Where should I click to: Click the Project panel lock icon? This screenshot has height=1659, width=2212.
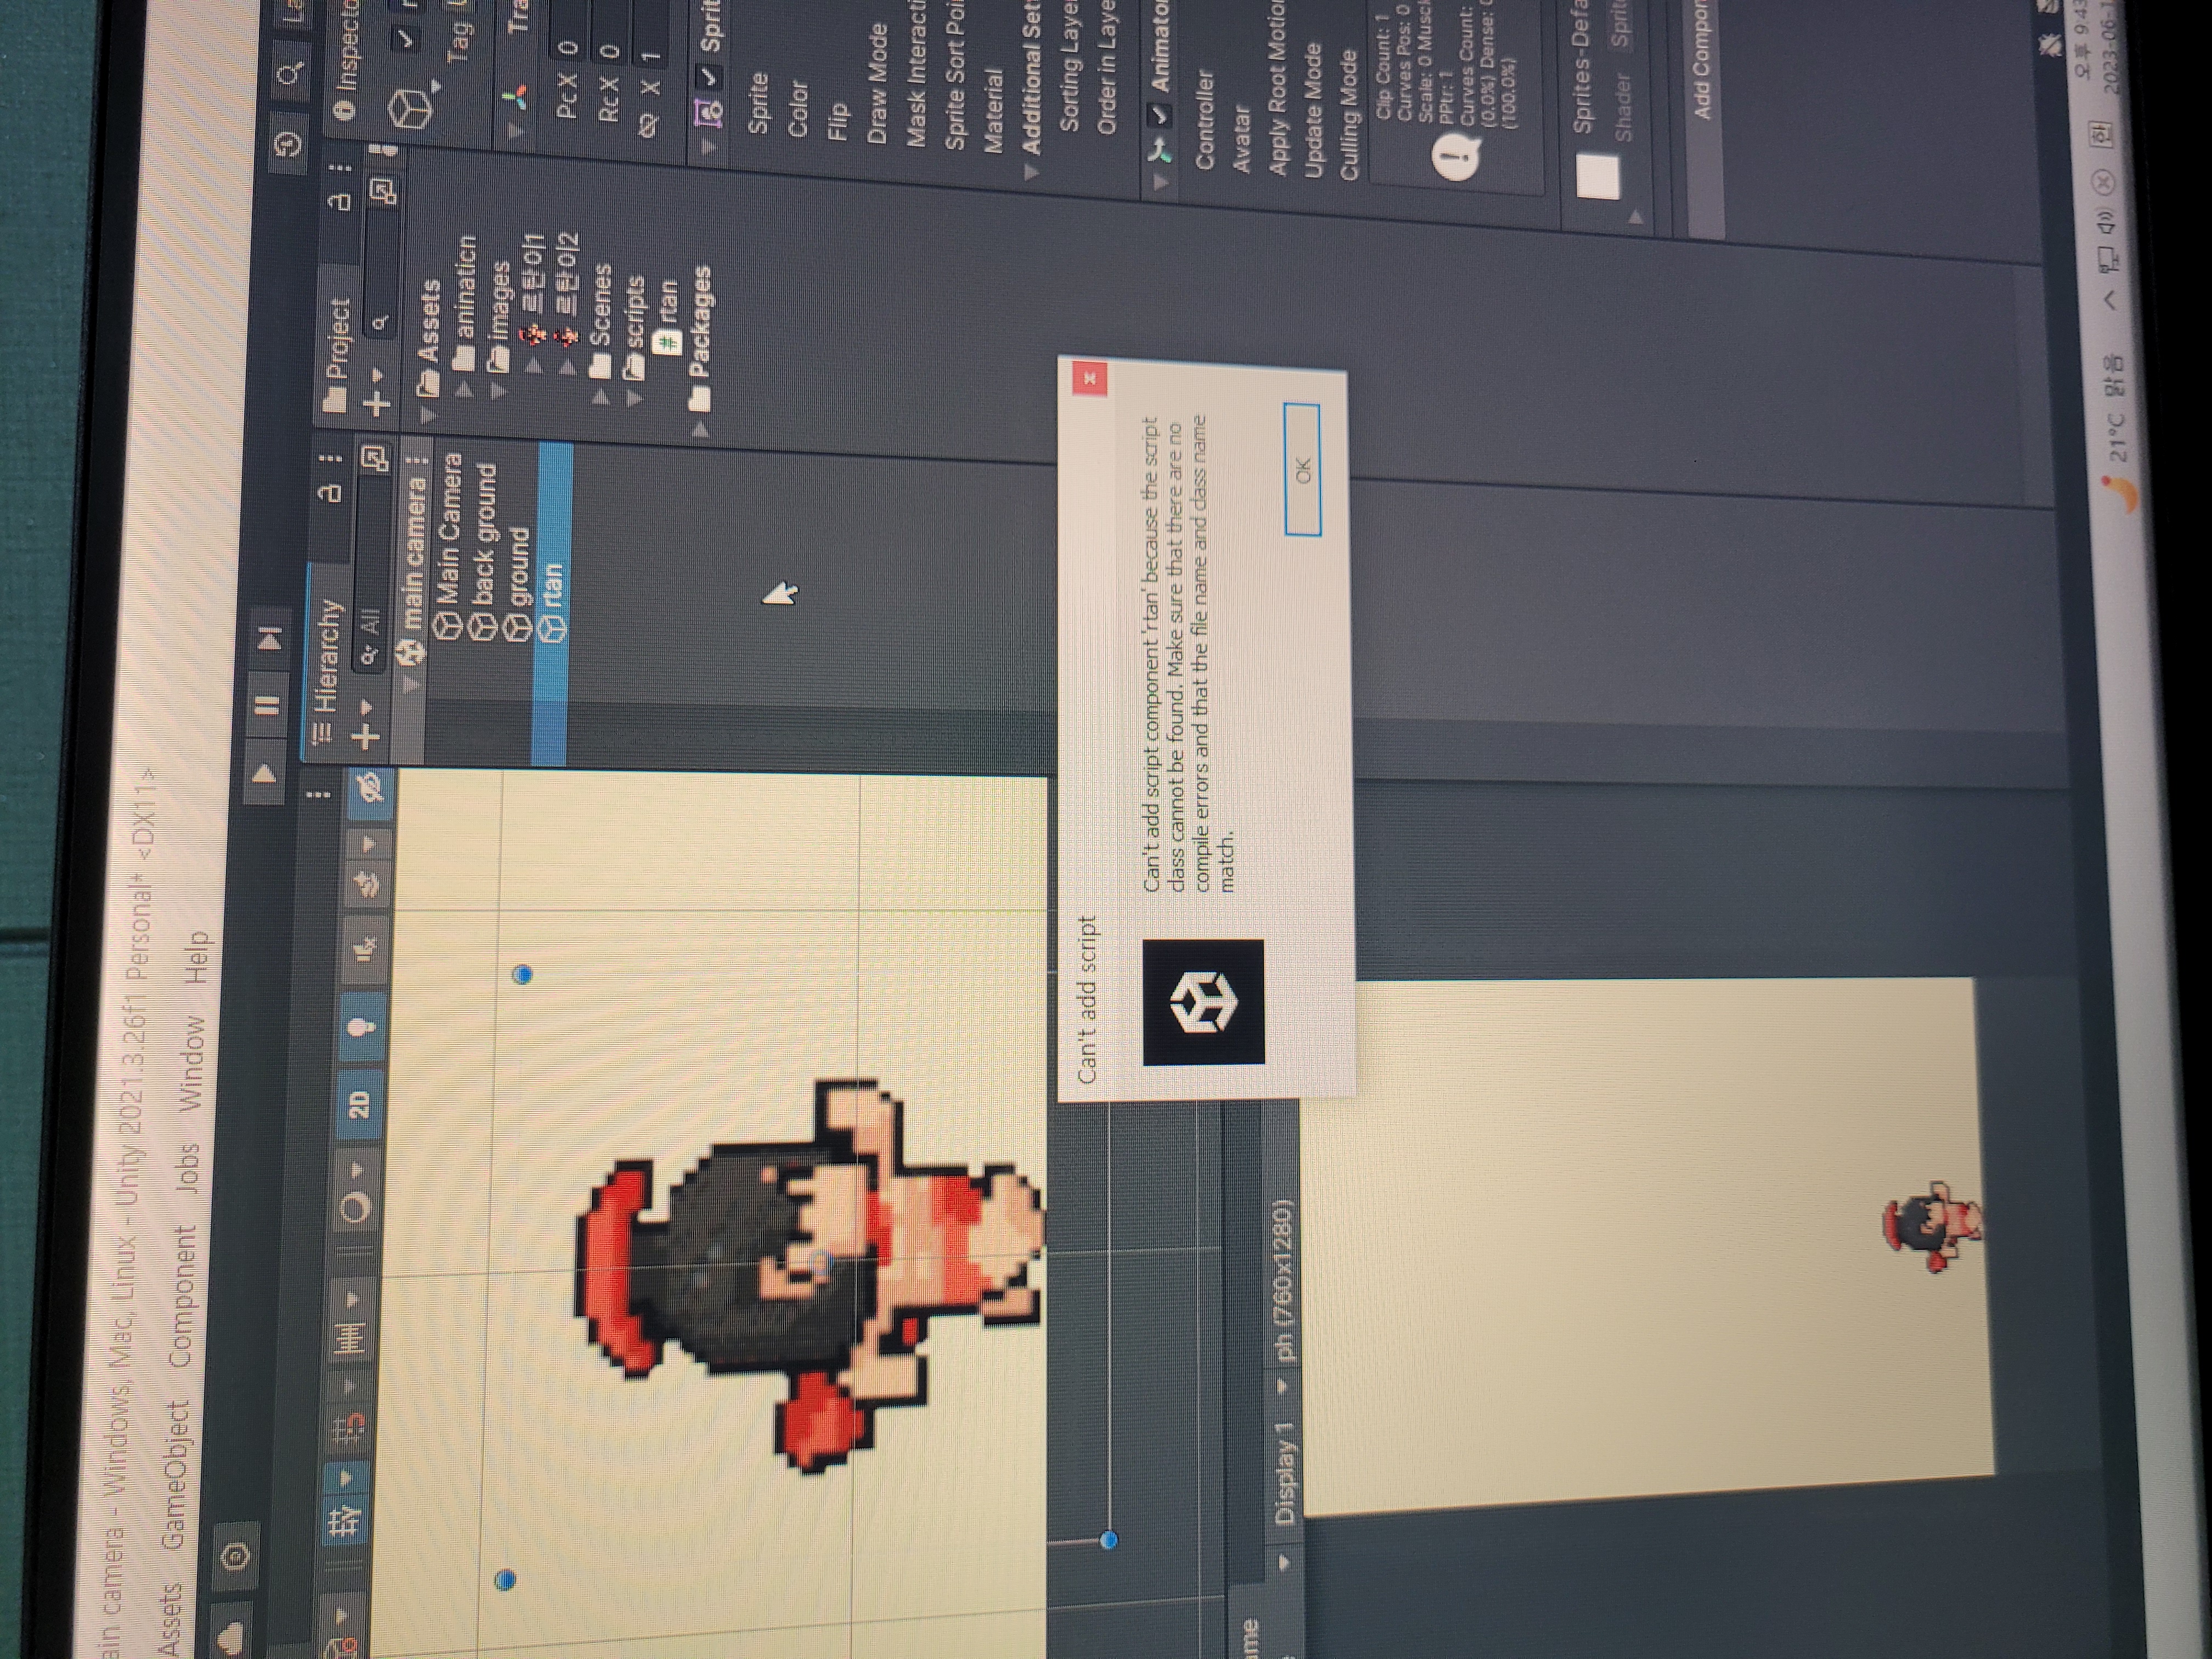341,201
